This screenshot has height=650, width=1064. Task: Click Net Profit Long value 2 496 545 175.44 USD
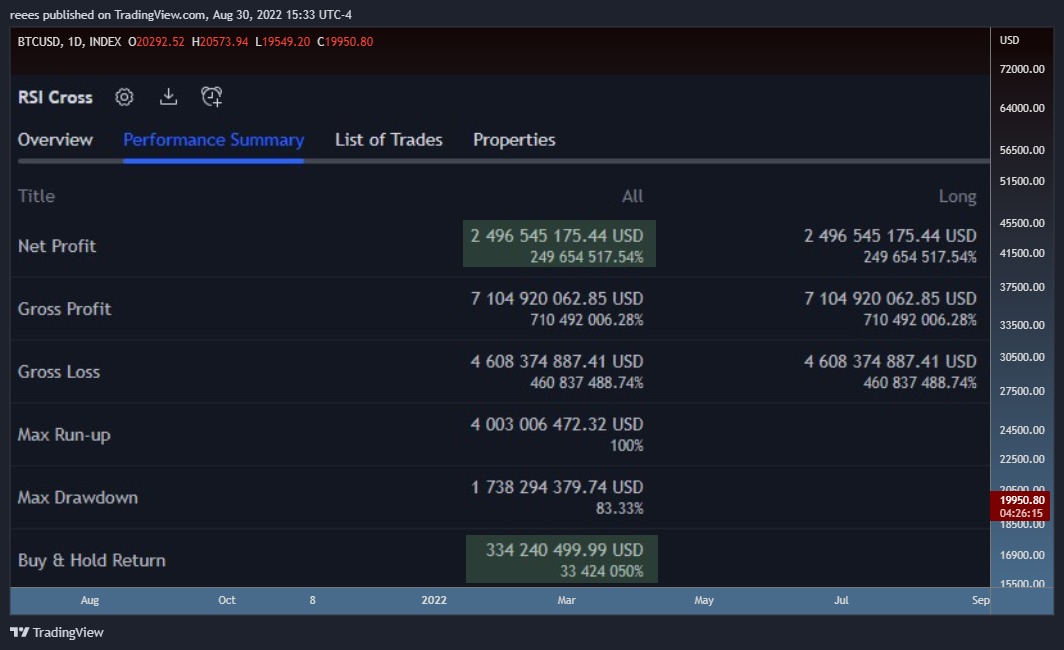coord(890,235)
